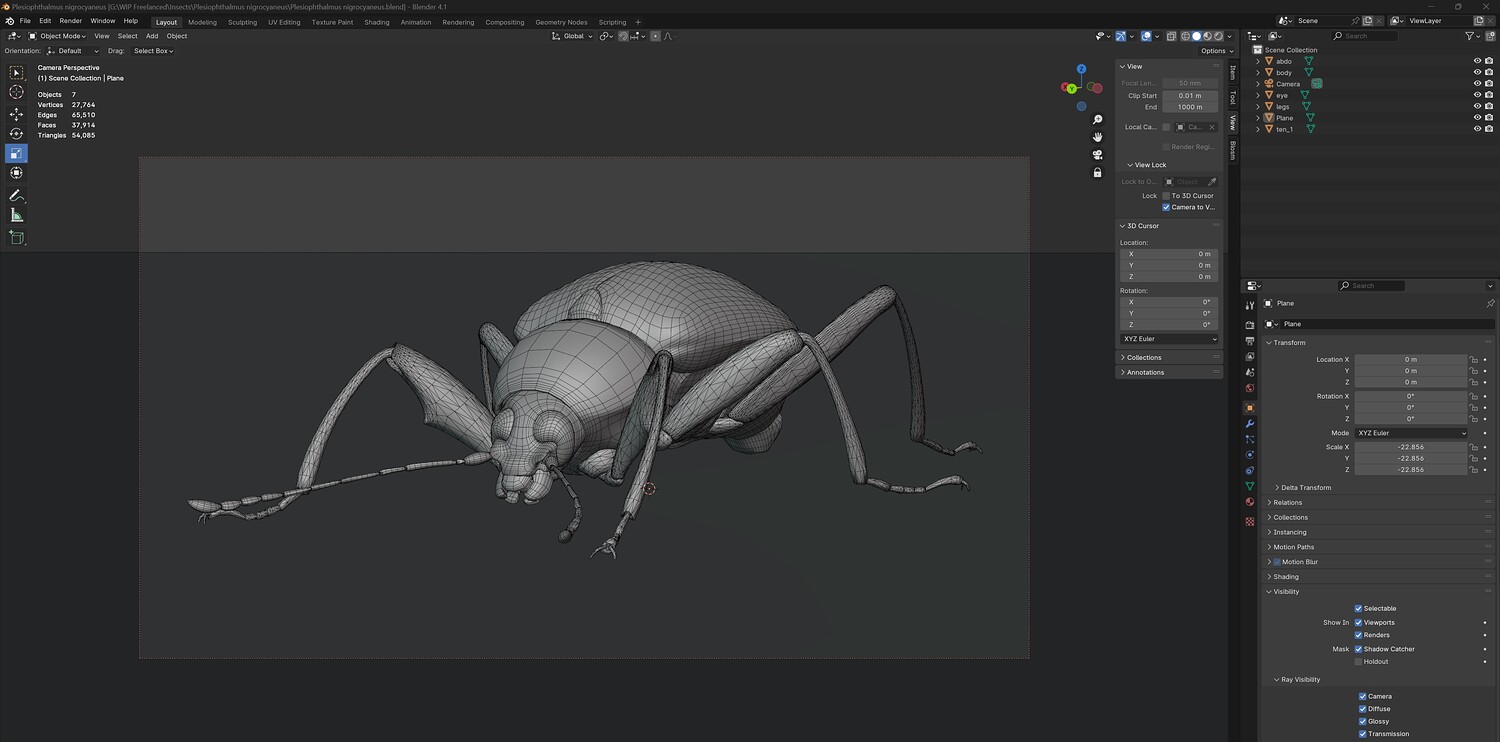Hide the abdo object in the outliner
This screenshot has width=1500, height=742.
pyautogui.click(x=1477, y=61)
